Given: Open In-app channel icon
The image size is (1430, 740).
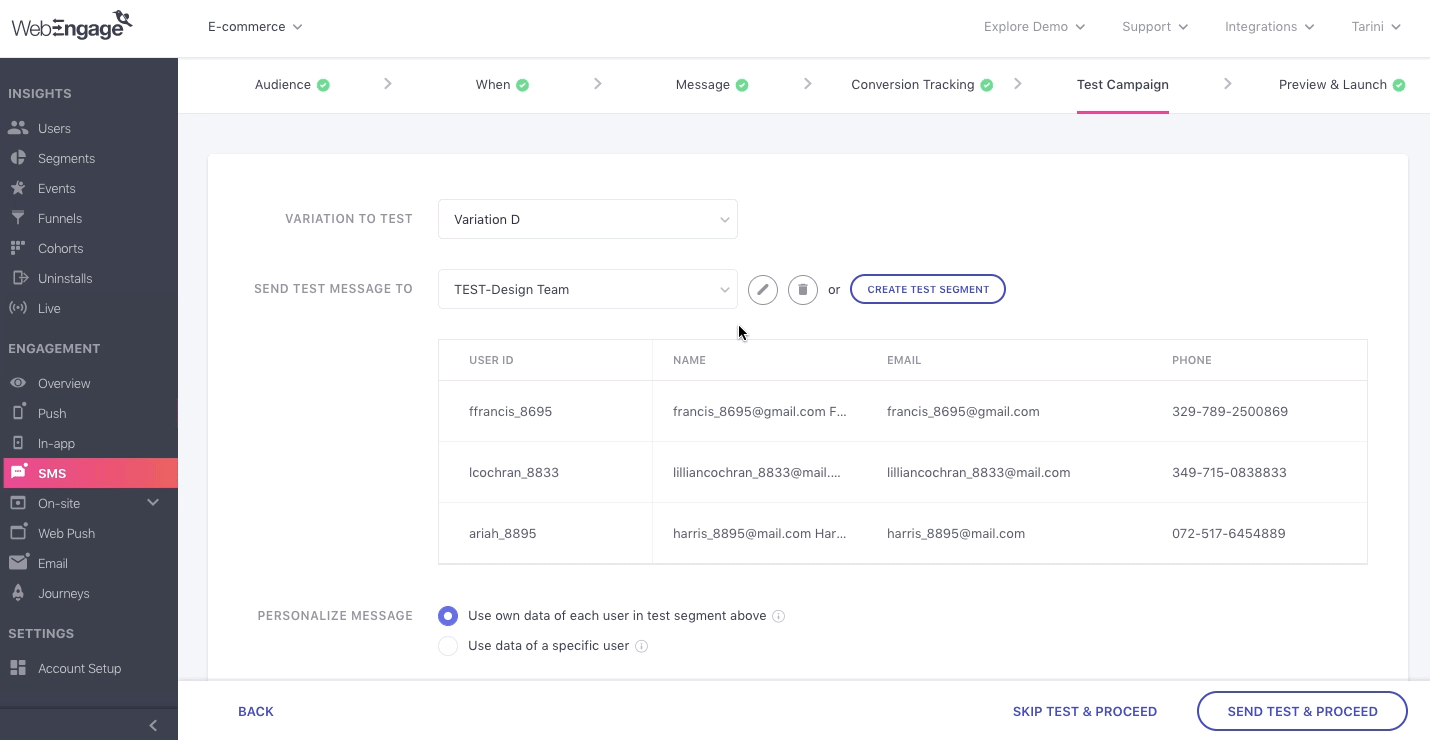Looking at the screenshot, I should click(x=18, y=443).
